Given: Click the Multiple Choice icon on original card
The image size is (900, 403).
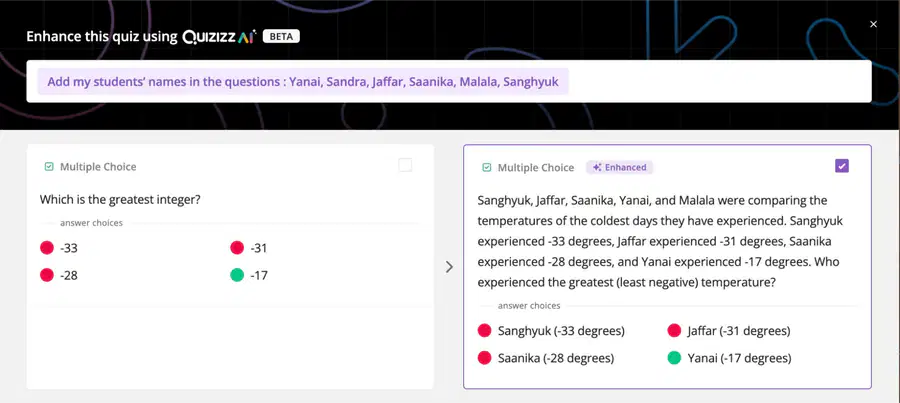Looking at the screenshot, I should tap(49, 167).
